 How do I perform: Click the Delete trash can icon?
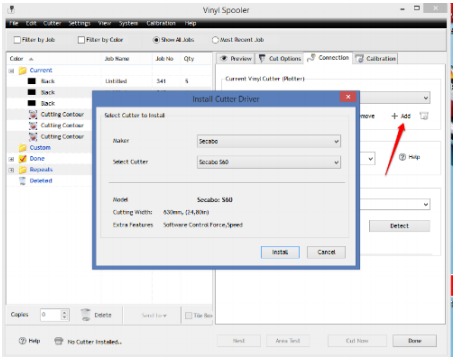coord(86,315)
